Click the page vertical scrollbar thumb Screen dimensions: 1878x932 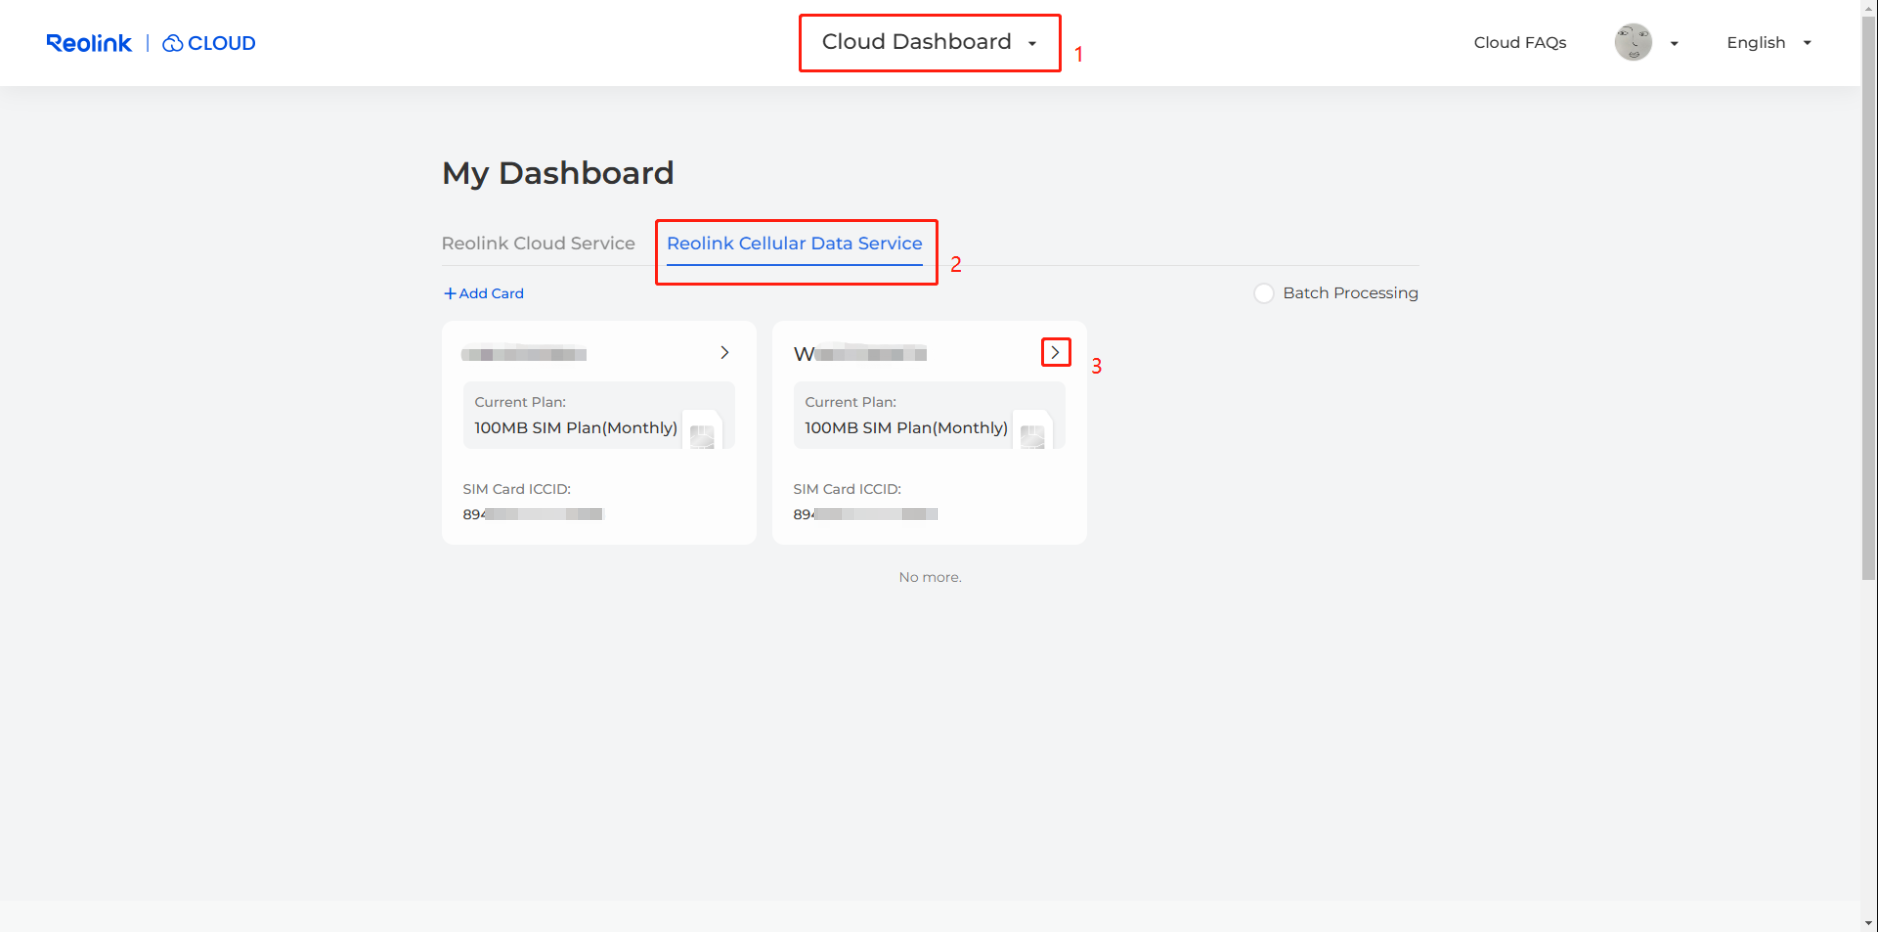[x=1868, y=300]
